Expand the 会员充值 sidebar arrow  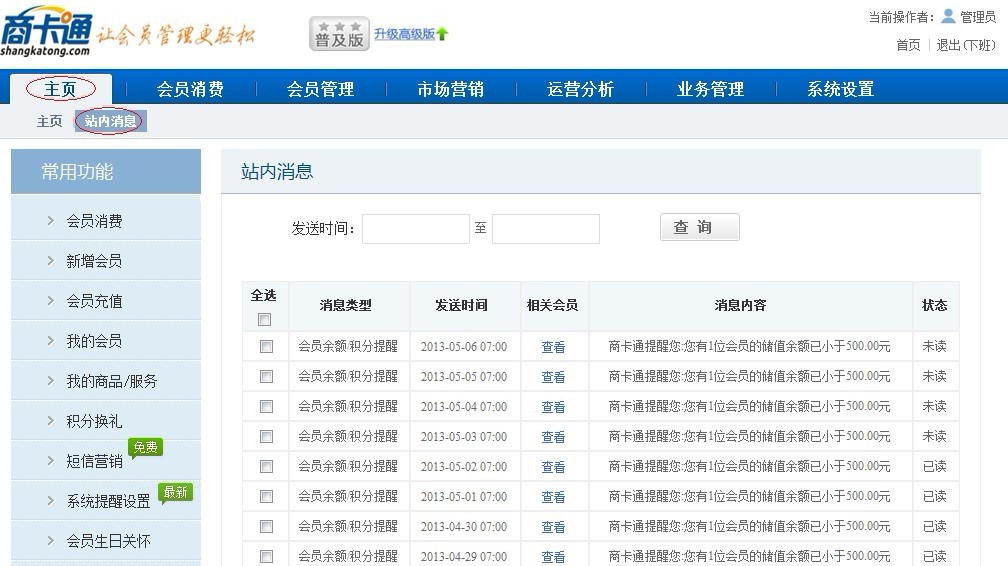[x=50, y=301]
